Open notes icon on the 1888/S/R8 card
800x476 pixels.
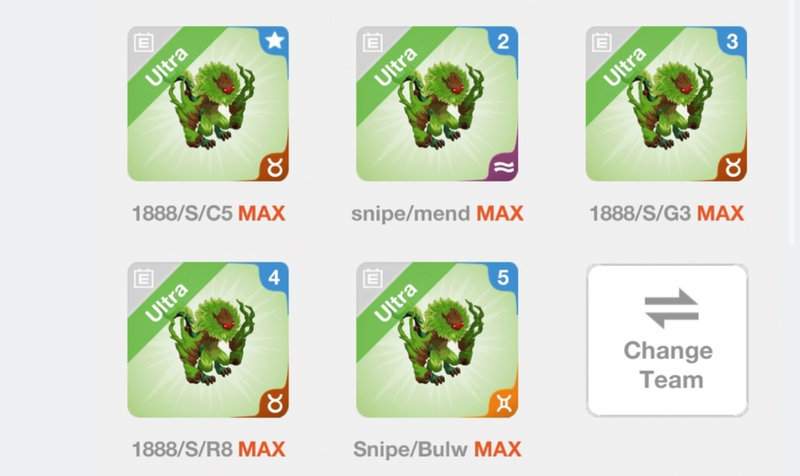[143, 279]
